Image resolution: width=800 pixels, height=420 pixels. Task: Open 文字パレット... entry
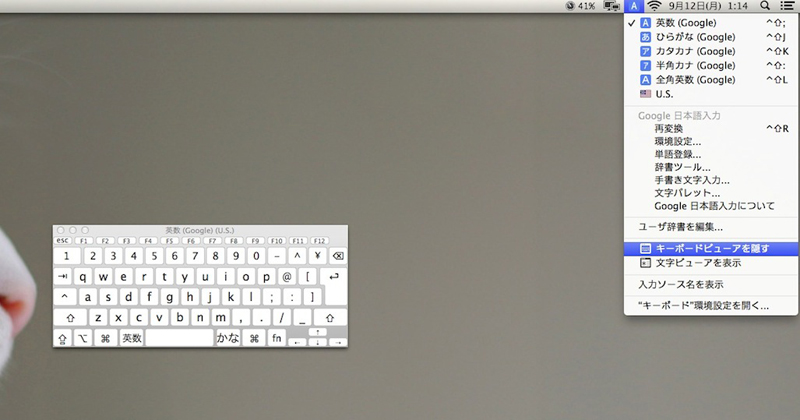[711, 193]
